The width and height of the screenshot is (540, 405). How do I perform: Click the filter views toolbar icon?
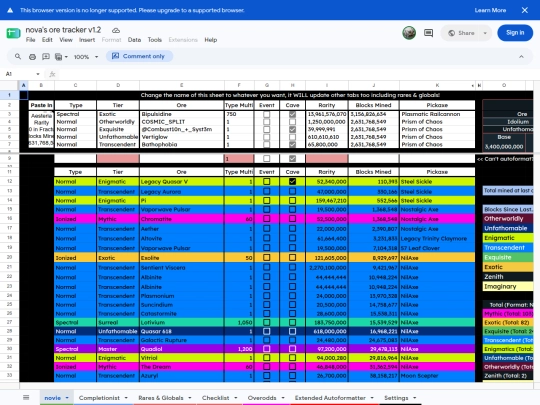(59, 56)
